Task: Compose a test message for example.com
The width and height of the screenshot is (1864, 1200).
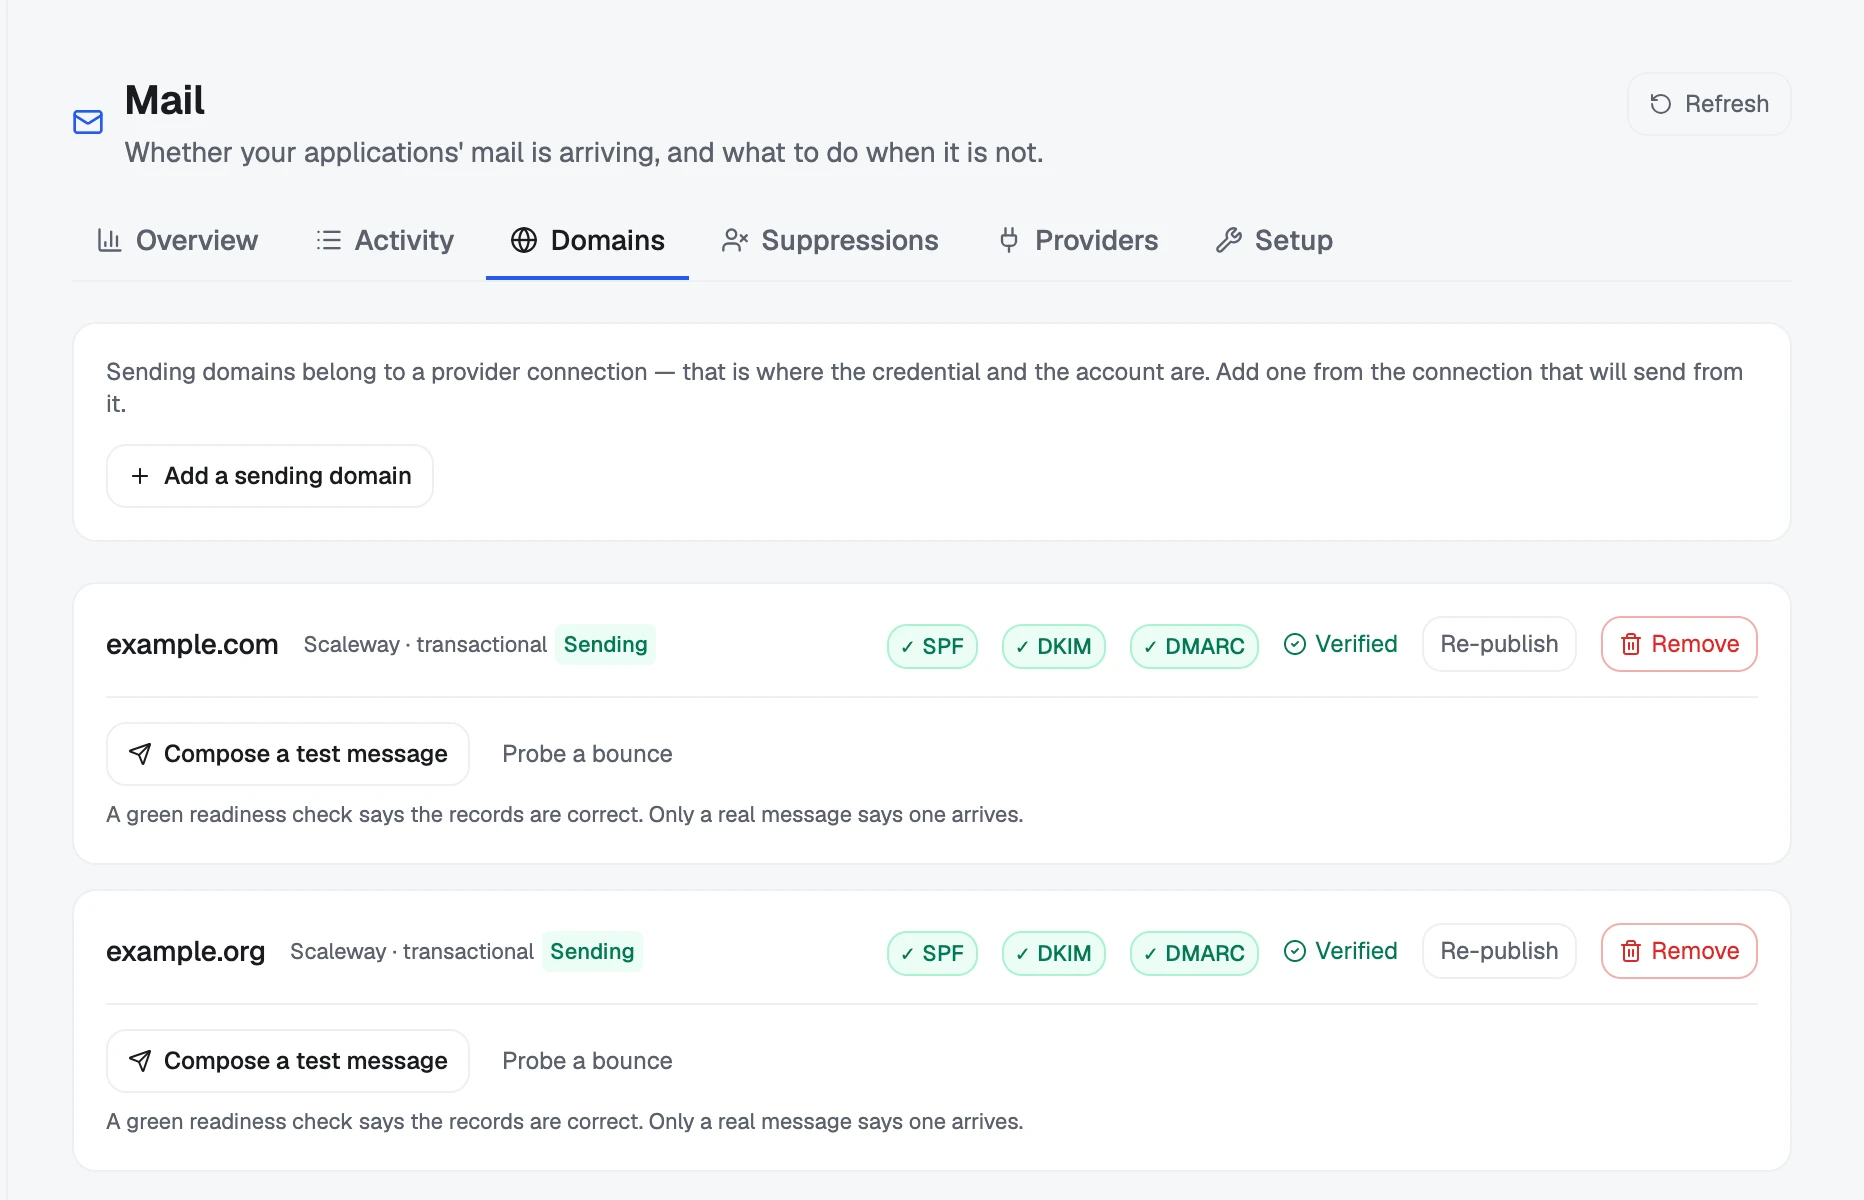Action: click(288, 754)
